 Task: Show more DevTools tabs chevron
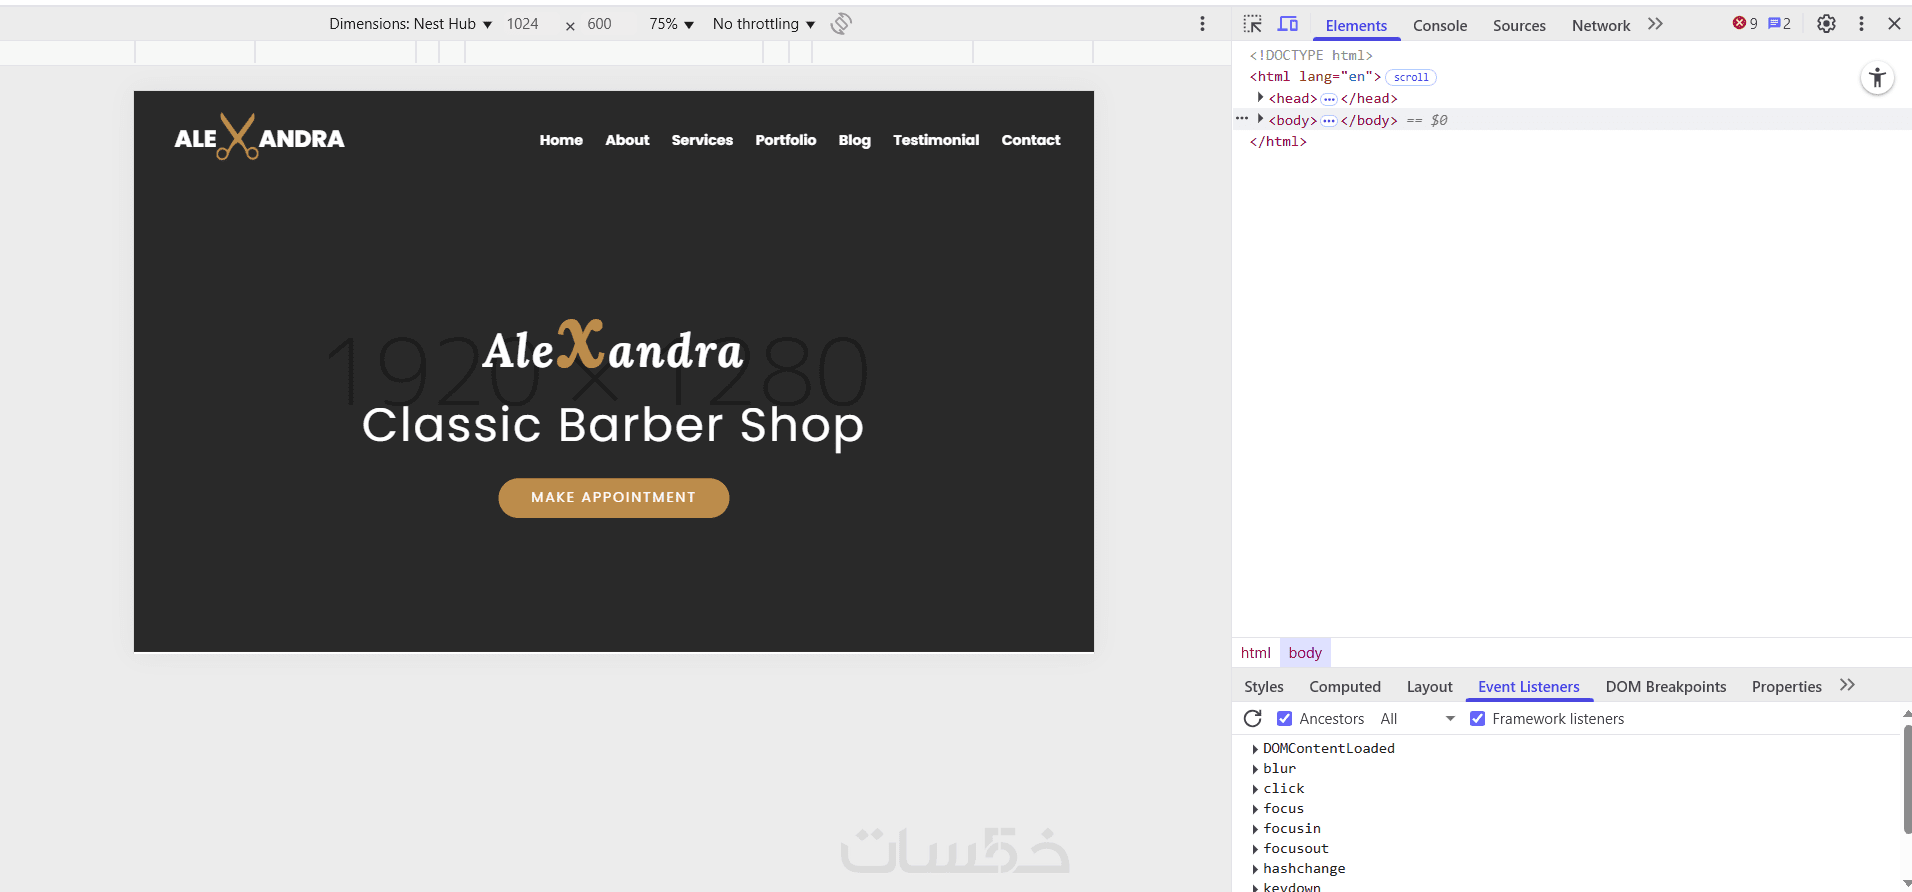tap(1655, 24)
